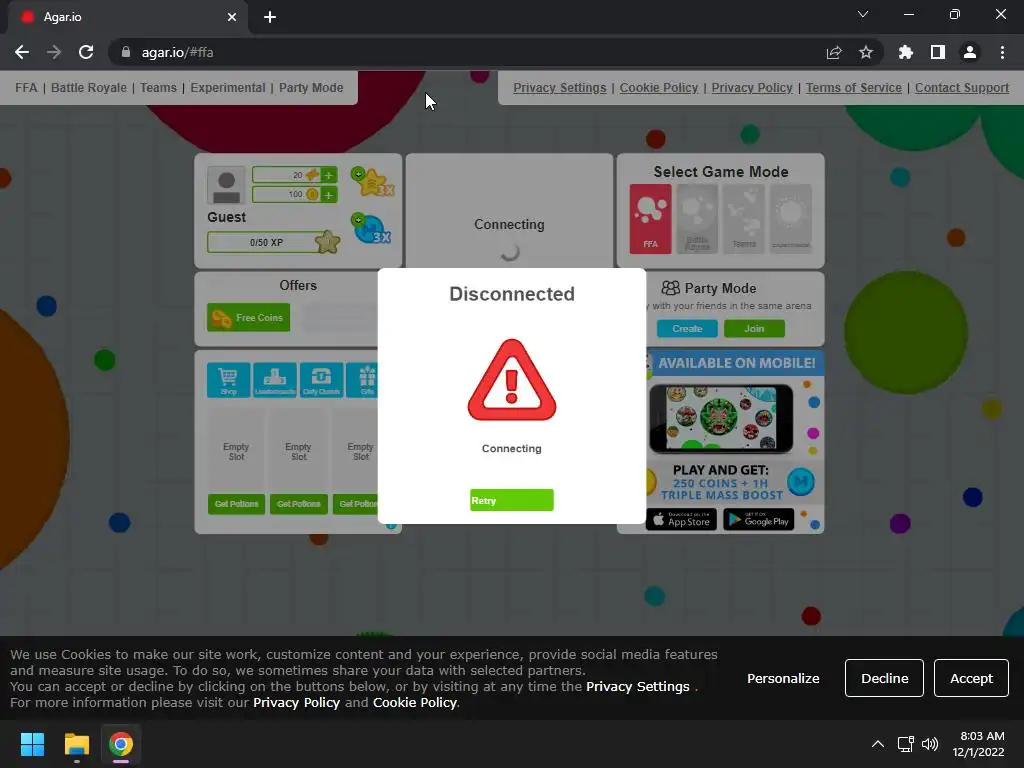Share this page icon in address bar
1024x768 pixels.
[834, 52]
